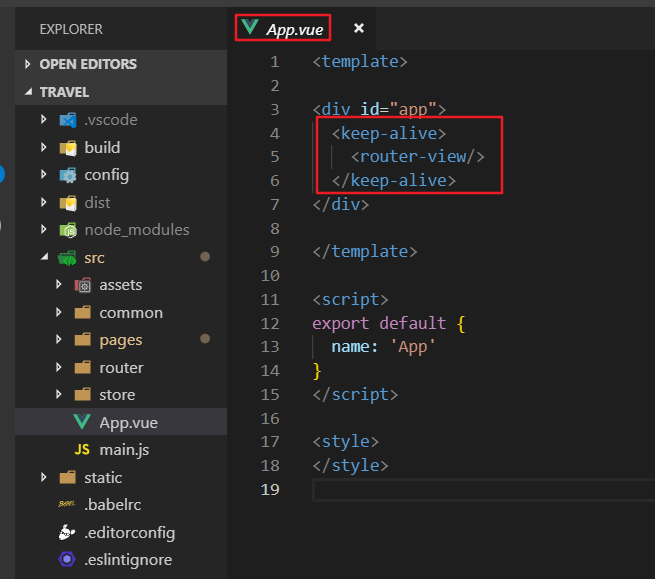Viewport: 655px width, 579px height.
Task: Click the node_modules folder icon
Action: click(68, 230)
